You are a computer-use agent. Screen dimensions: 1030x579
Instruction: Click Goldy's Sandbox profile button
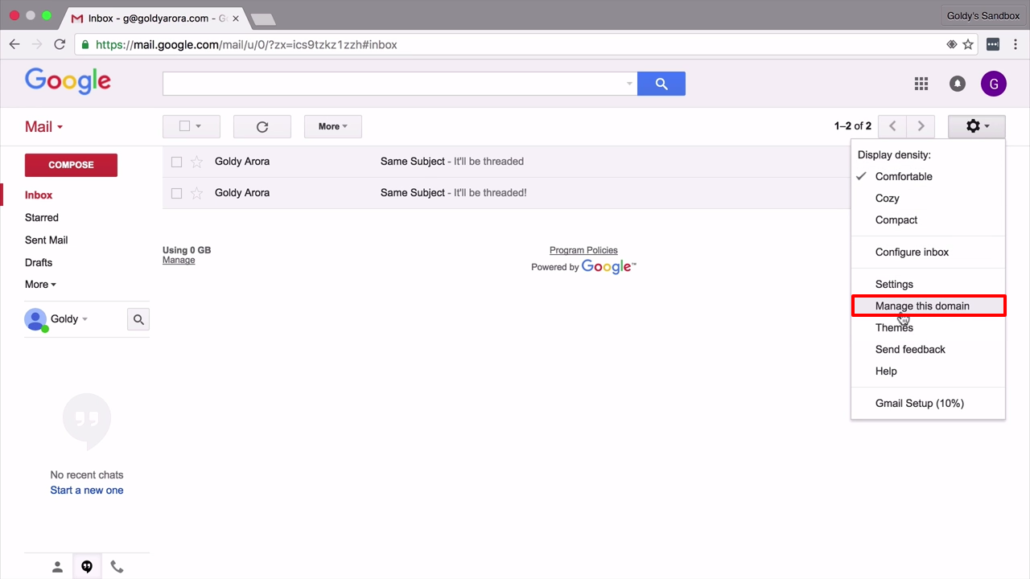[983, 15]
